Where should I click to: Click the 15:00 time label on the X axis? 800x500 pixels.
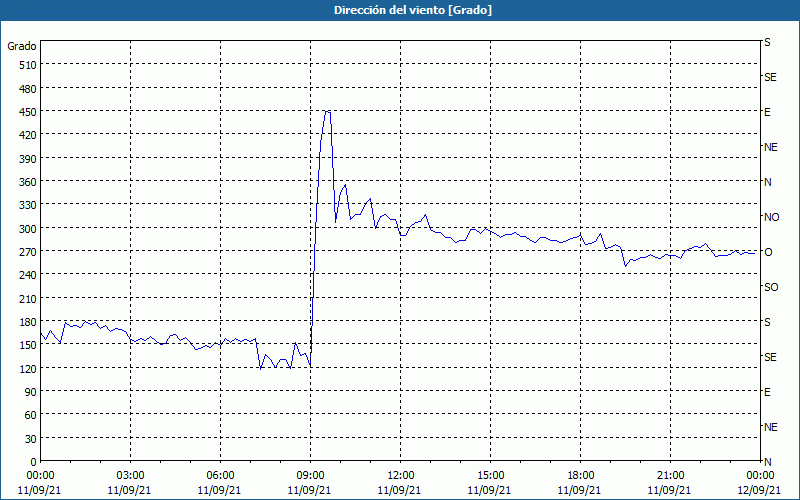click(490, 476)
